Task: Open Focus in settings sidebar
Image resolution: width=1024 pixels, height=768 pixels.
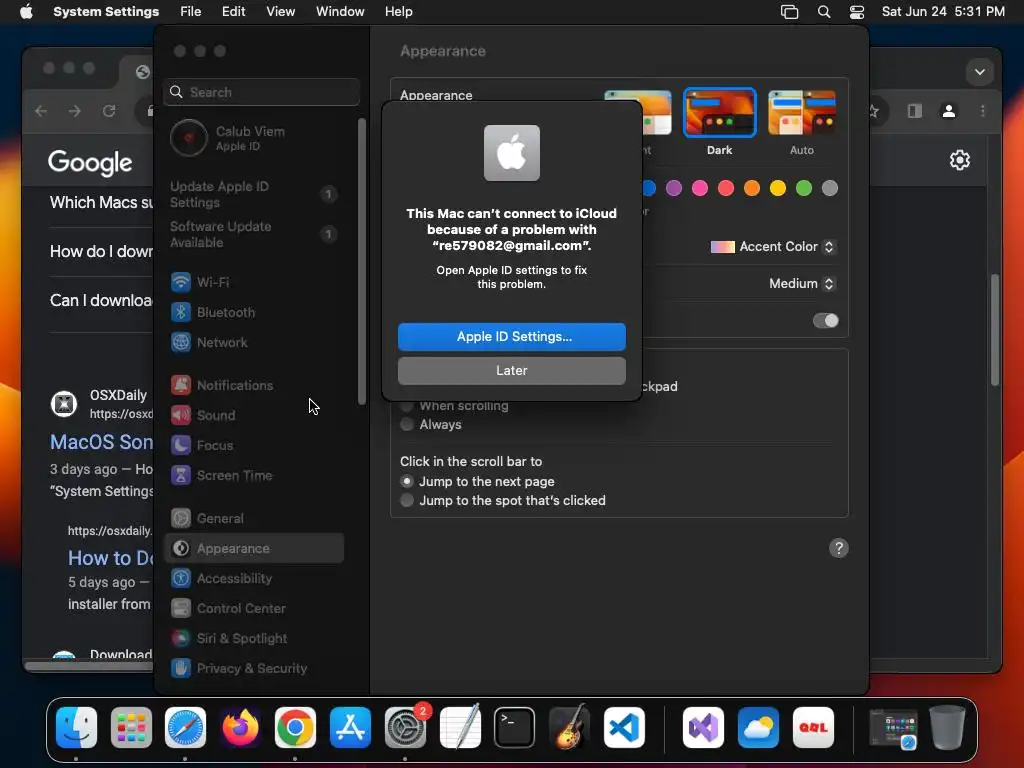Action: [x=254, y=445]
